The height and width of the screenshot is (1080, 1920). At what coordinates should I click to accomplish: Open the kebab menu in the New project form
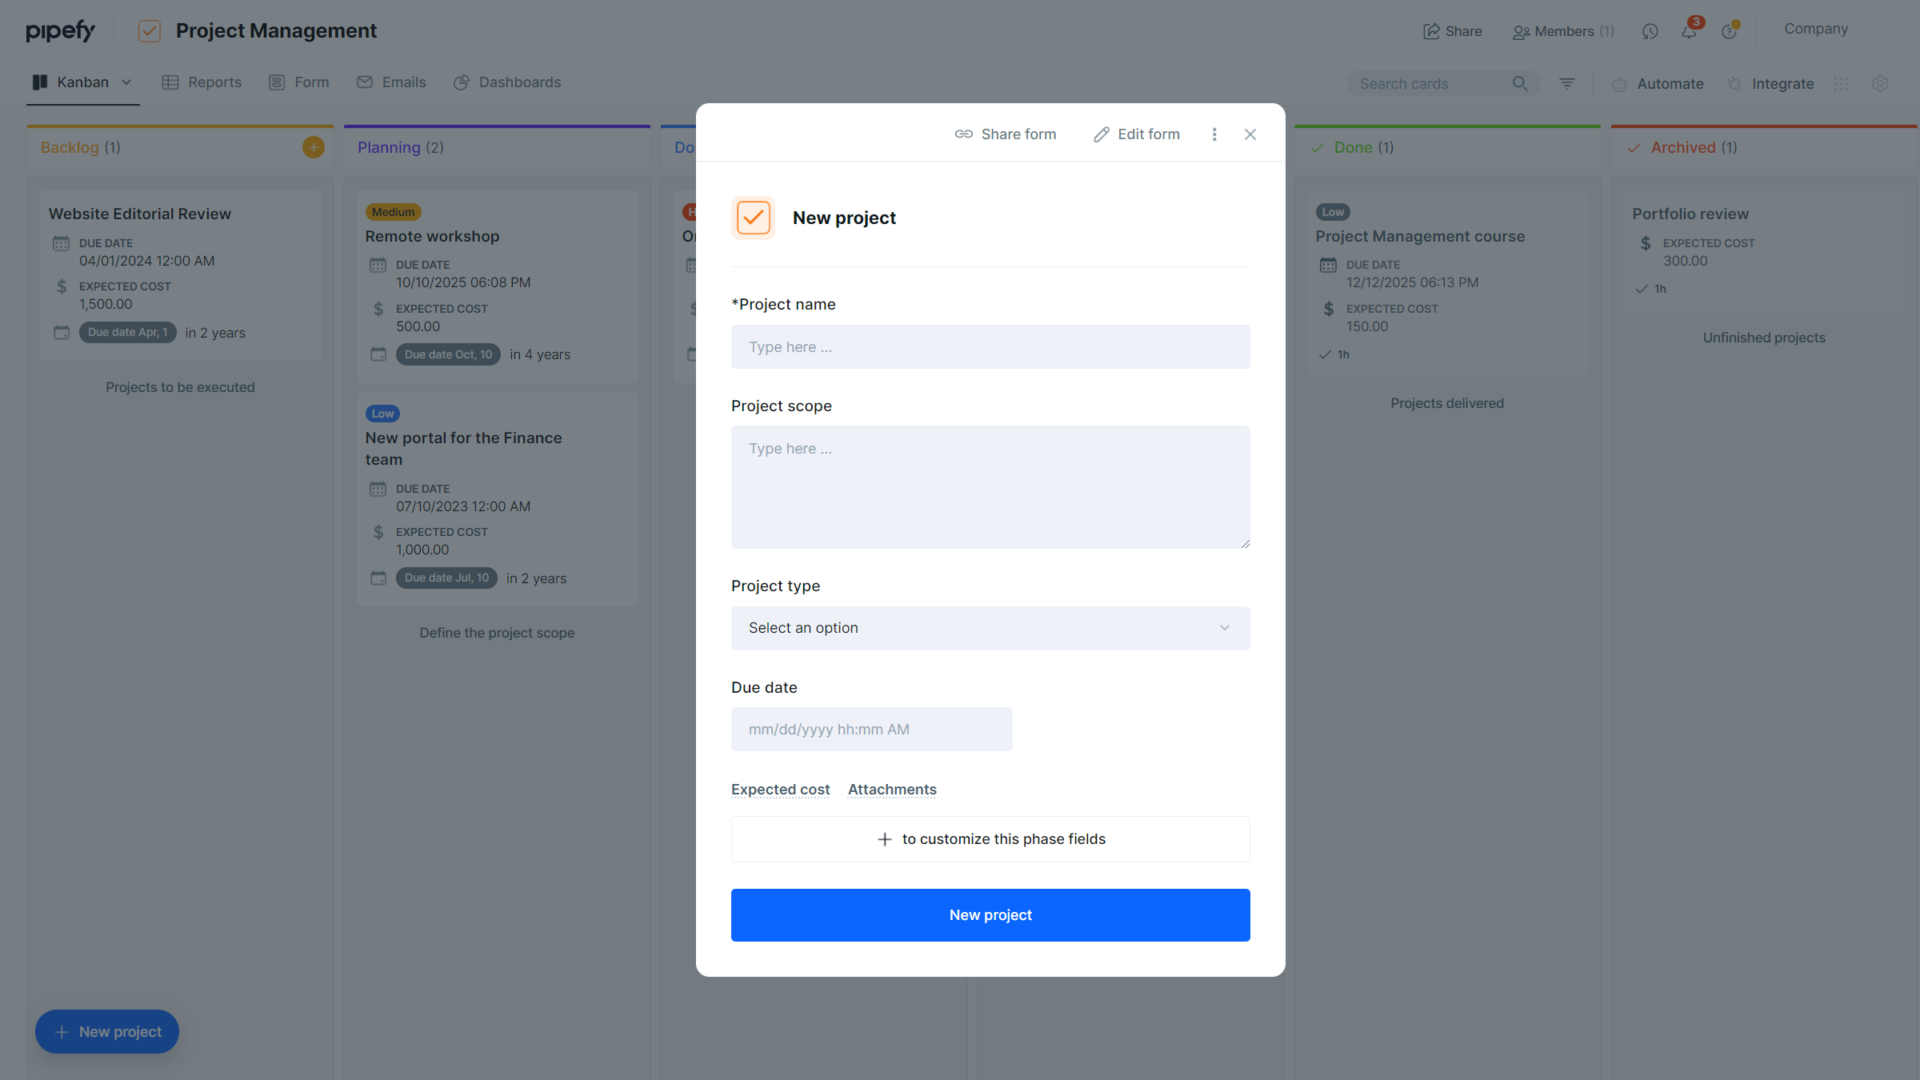(1214, 134)
